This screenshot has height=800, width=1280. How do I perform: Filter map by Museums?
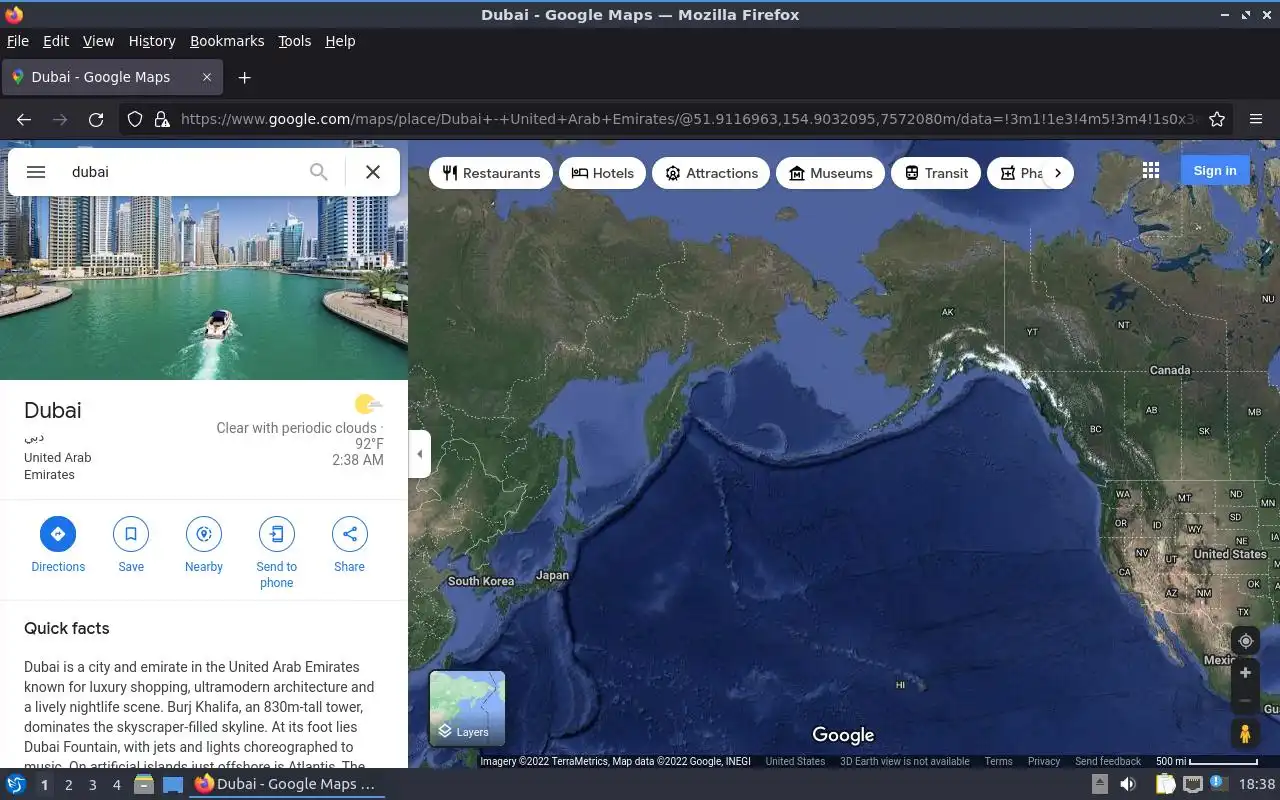point(830,173)
